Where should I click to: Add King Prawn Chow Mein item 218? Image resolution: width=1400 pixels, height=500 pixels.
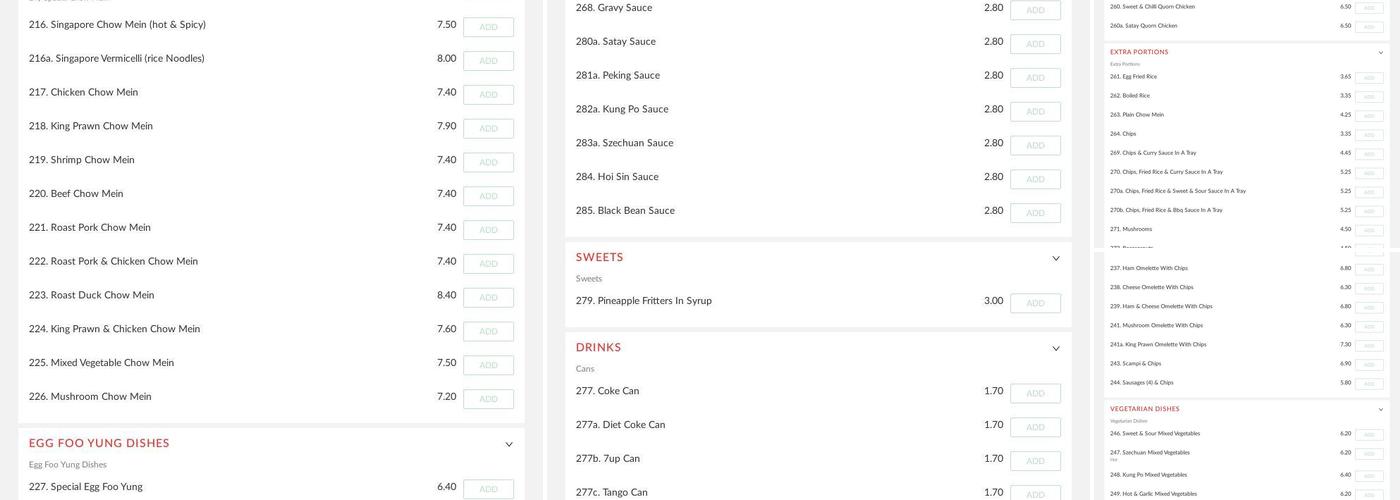pyautogui.click(x=488, y=129)
